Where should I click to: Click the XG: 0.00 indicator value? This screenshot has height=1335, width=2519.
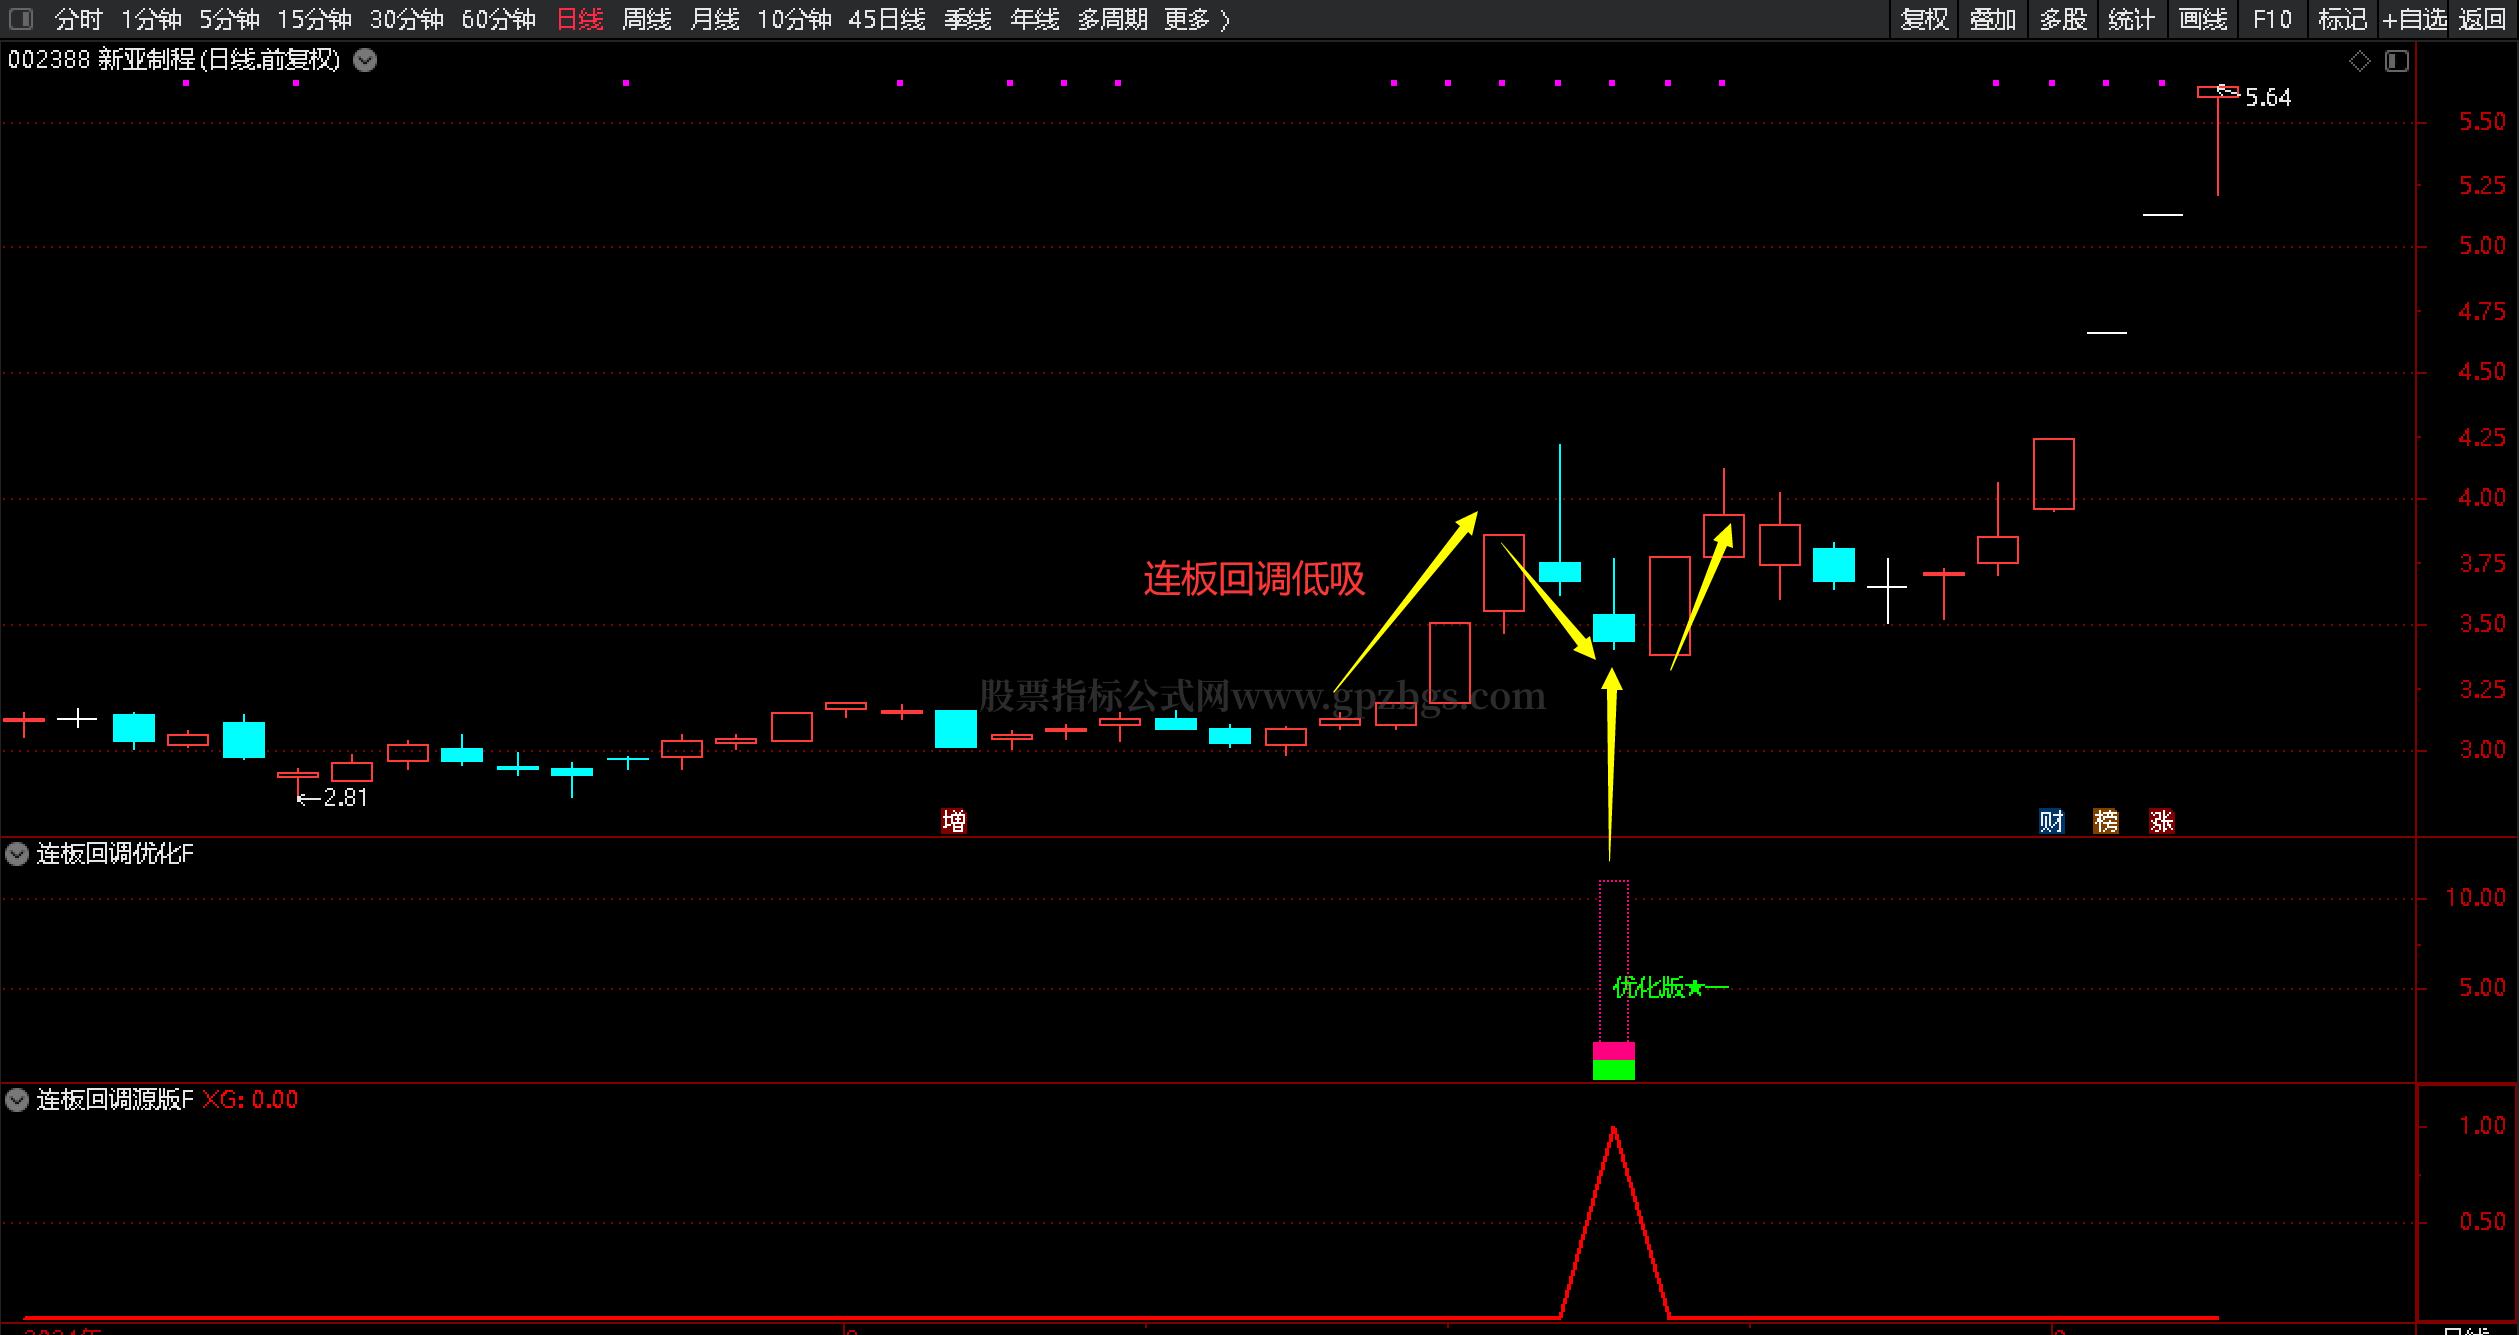[x=250, y=1100]
